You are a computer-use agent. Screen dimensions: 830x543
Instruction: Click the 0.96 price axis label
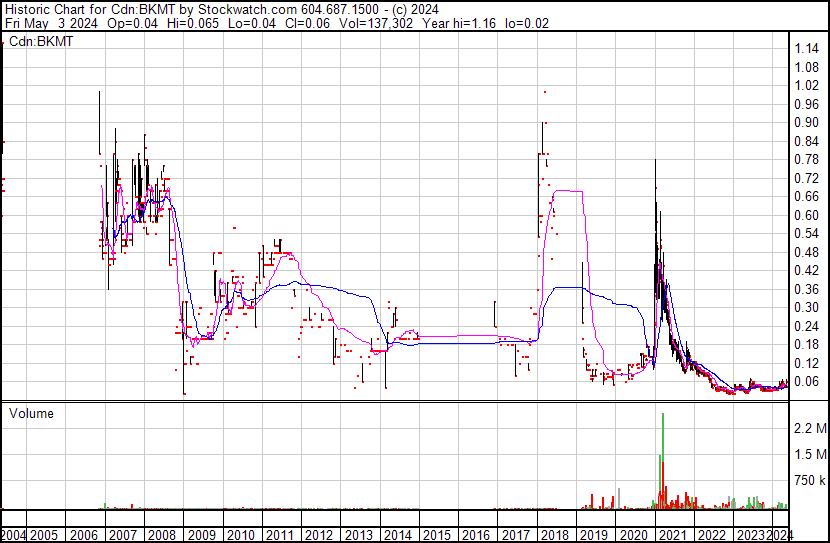click(x=807, y=104)
